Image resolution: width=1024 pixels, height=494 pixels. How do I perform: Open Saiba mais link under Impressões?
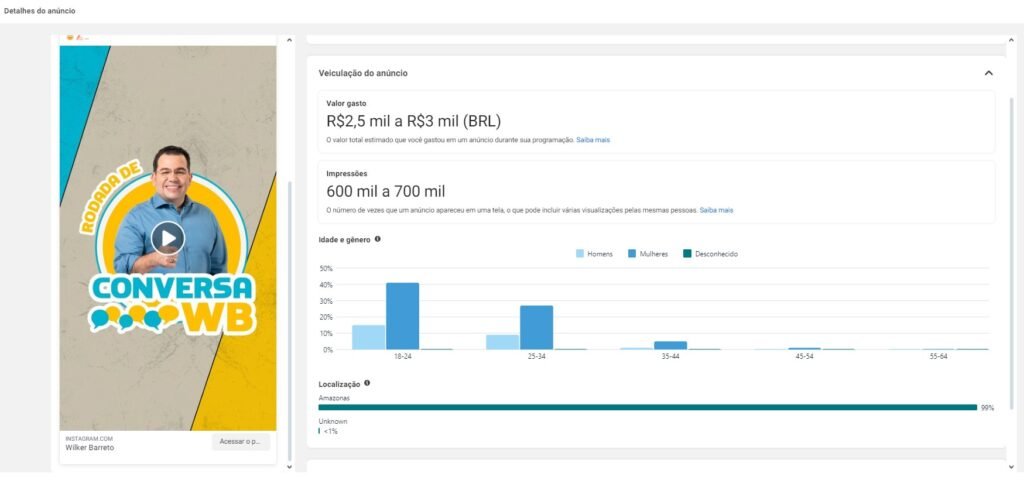716,210
